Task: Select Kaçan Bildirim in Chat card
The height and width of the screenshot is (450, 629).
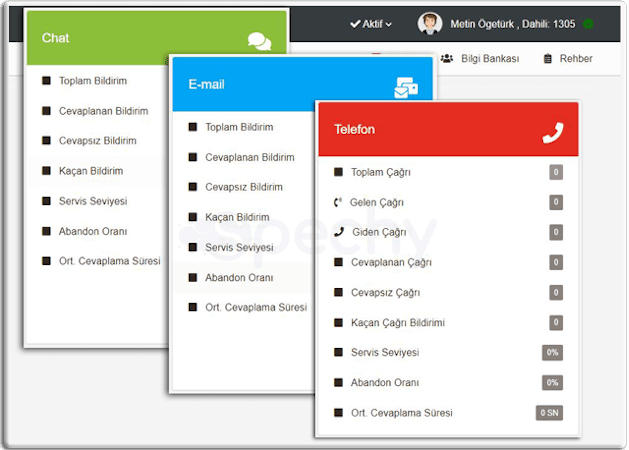Action: click(x=91, y=171)
